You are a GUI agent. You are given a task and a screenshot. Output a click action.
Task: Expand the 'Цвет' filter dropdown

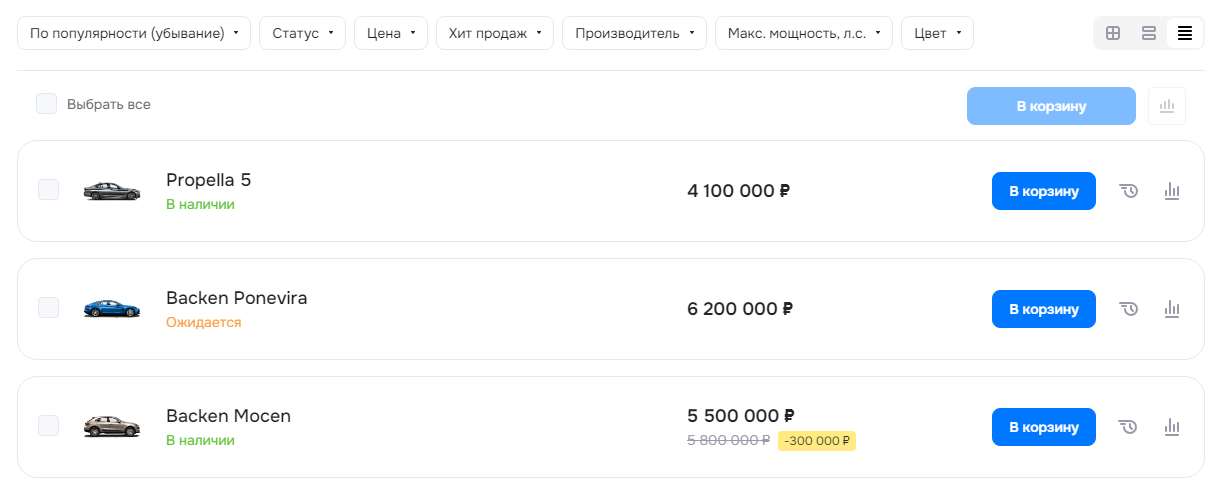(x=937, y=33)
